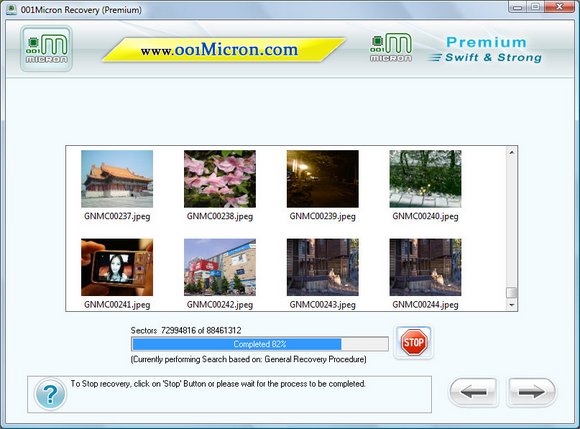The width and height of the screenshot is (580, 429).
Task: Click the application icon in the title bar
Action: coord(11,9)
